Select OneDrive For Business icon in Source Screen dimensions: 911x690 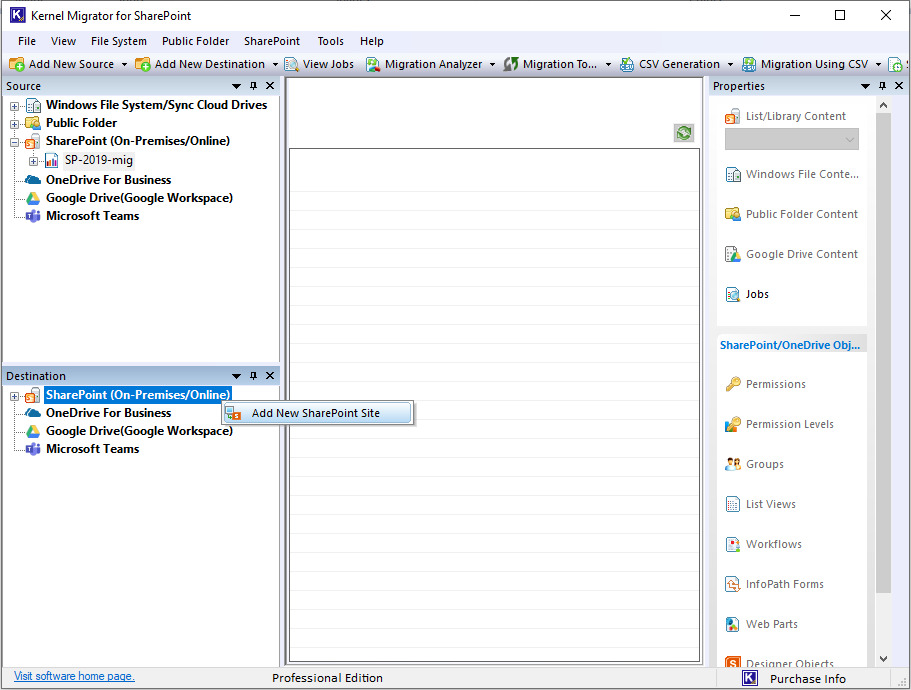click(33, 180)
